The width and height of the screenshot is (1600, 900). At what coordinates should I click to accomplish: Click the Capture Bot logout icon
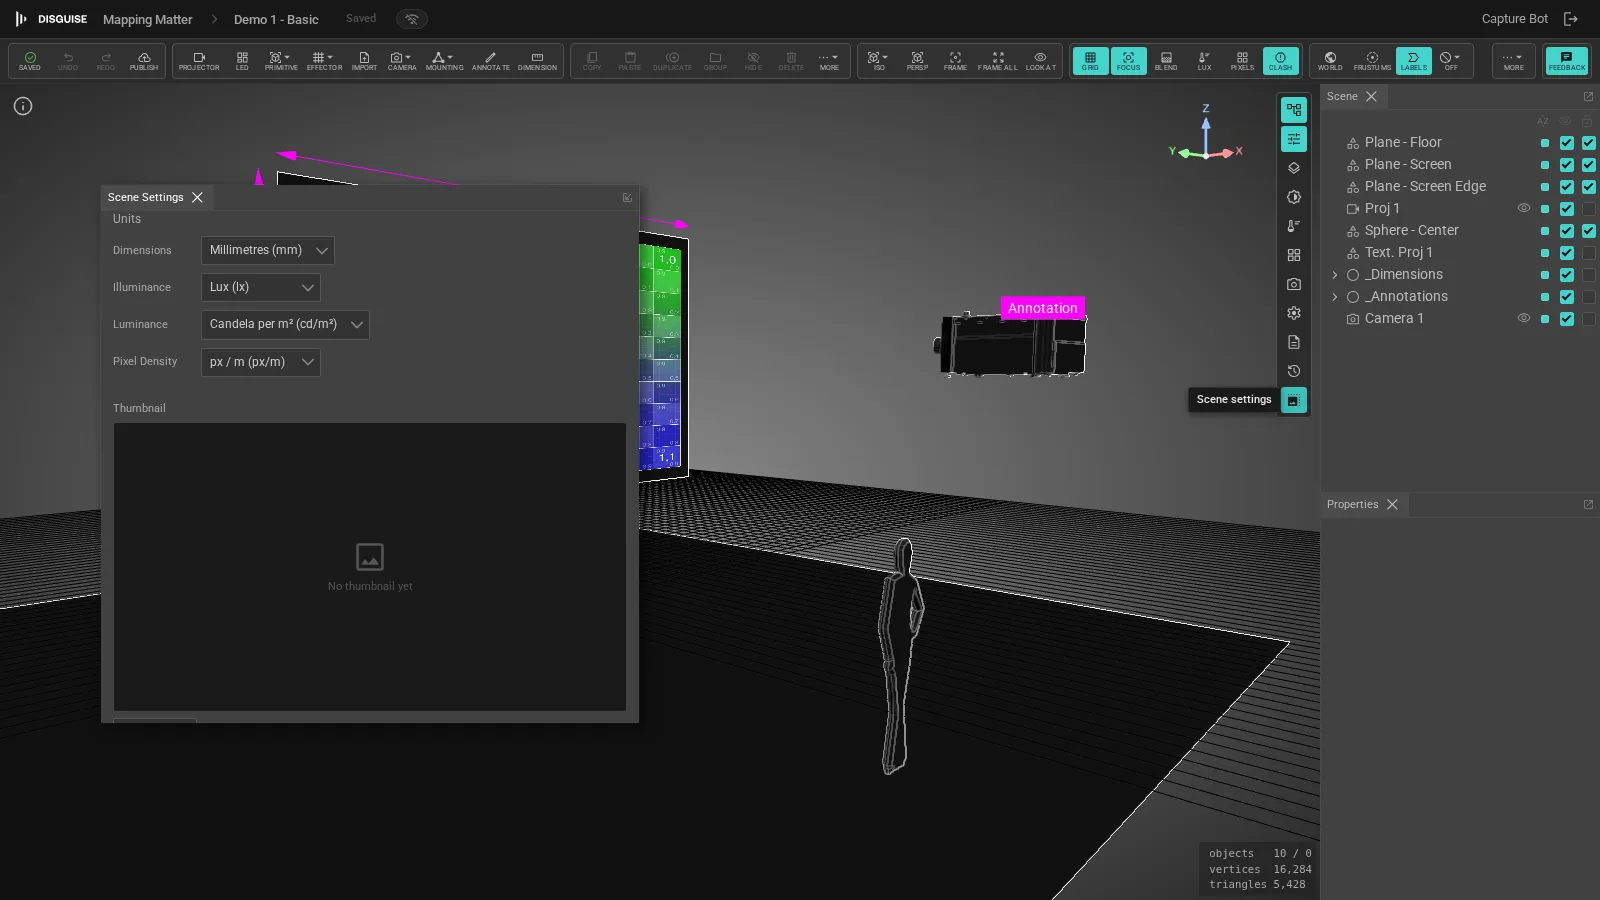point(1571,19)
